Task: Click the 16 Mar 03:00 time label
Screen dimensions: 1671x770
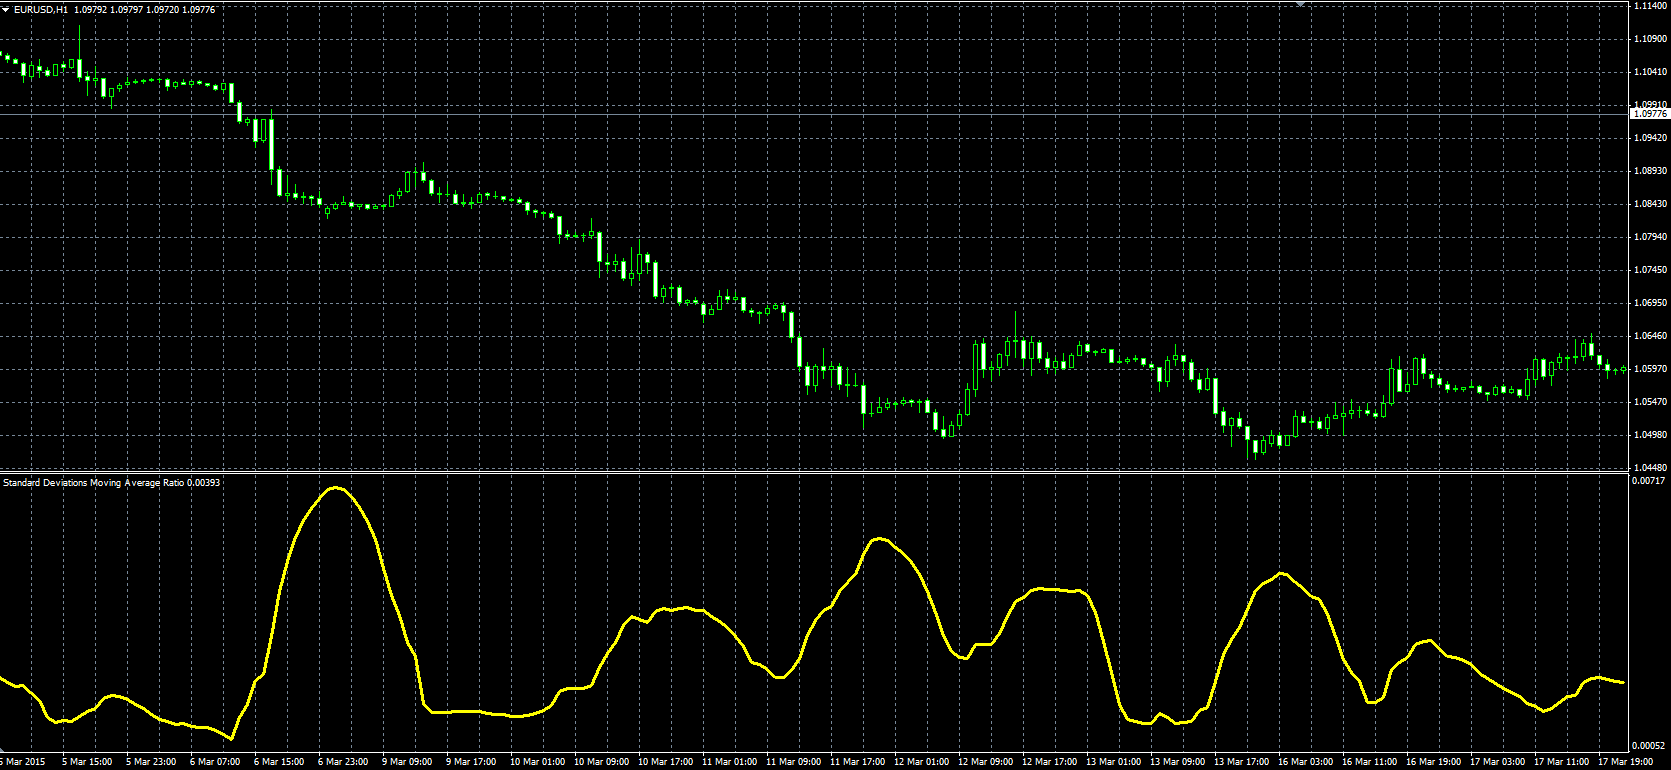Action: [x=1305, y=762]
